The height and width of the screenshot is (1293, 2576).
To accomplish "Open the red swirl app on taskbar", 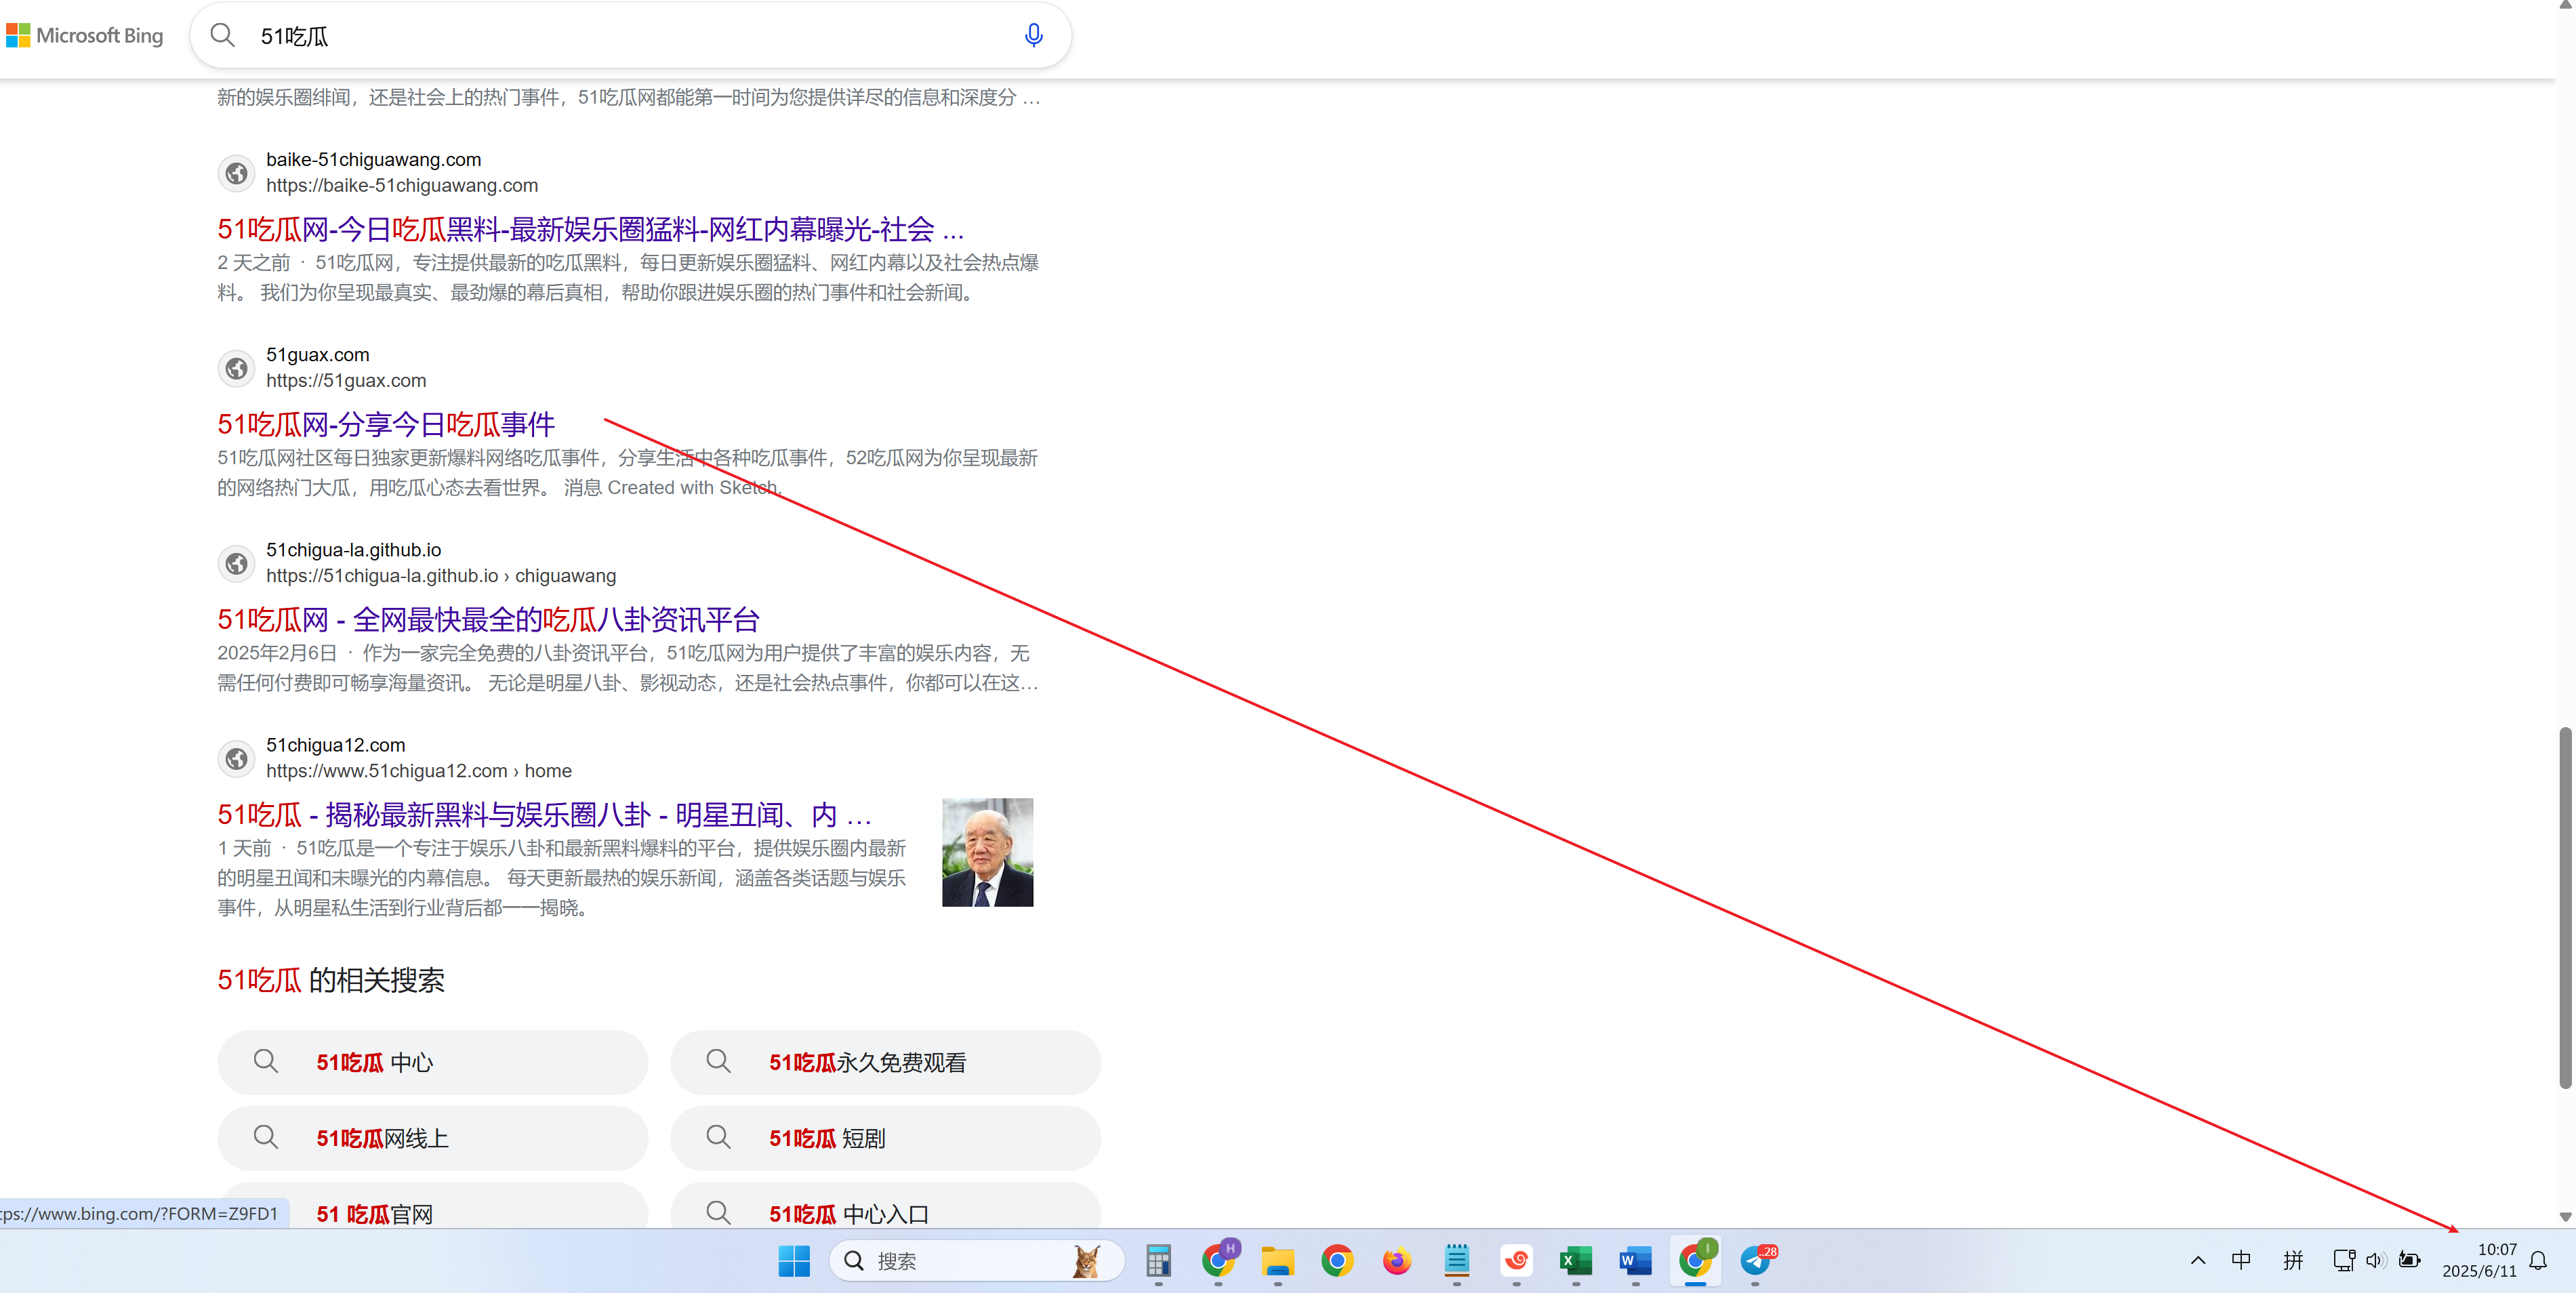I will 1516,1261.
